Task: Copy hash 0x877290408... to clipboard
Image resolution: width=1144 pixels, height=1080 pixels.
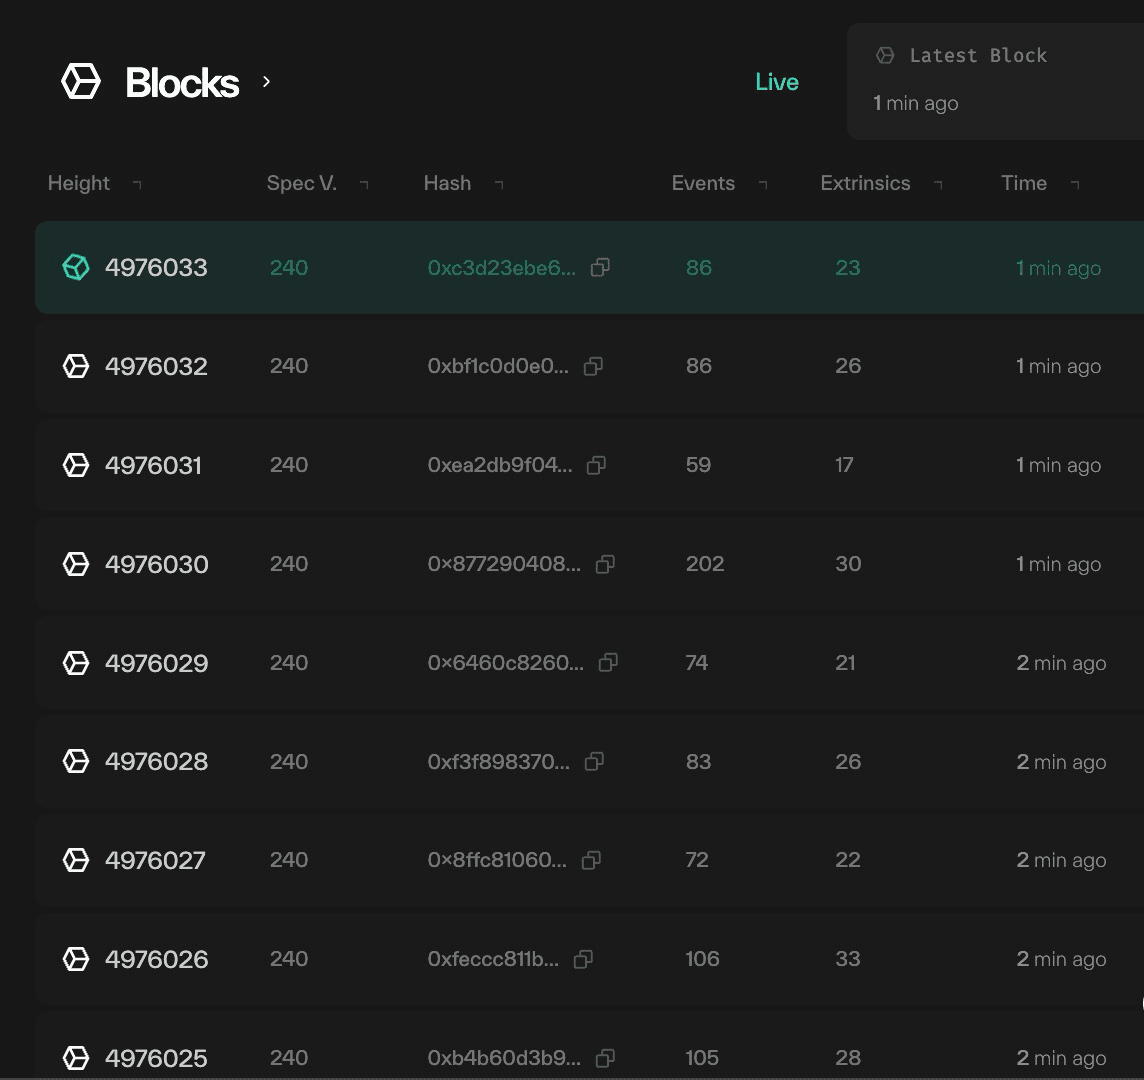Action: [x=605, y=564]
